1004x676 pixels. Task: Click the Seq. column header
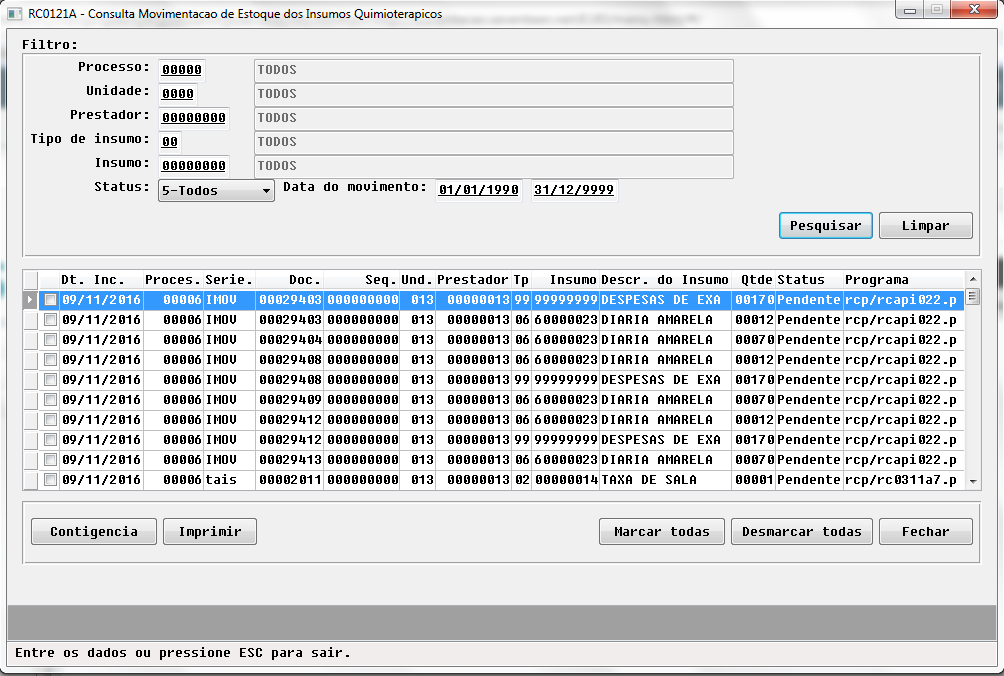pos(362,280)
